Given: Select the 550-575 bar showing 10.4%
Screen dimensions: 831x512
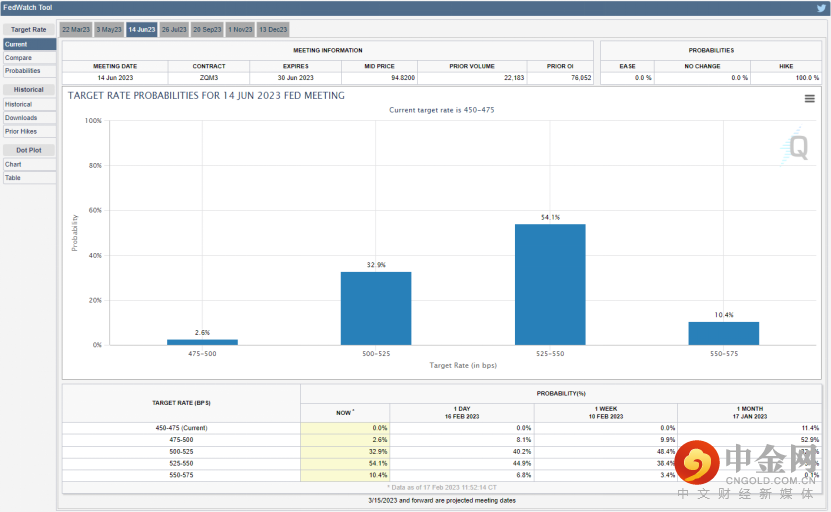Looking at the screenshot, I should [x=723, y=333].
